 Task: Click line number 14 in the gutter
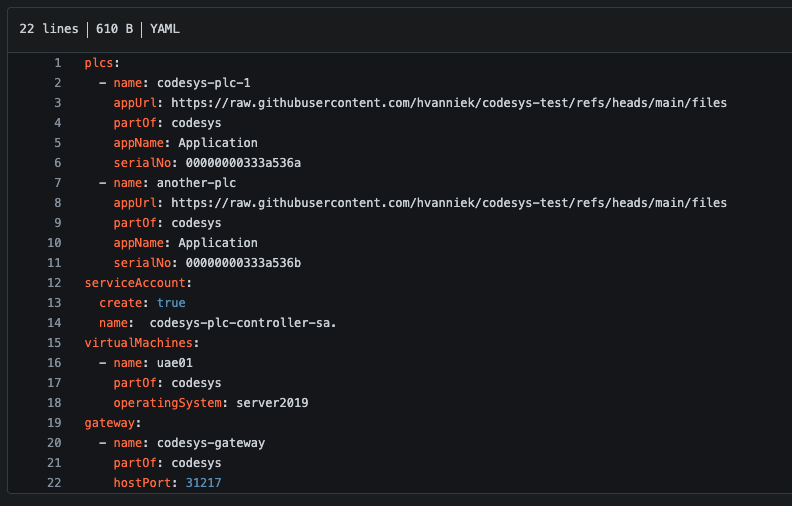coord(54,323)
